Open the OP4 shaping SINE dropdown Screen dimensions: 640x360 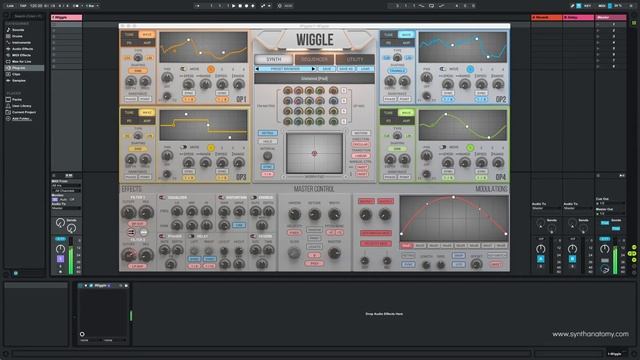point(397,149)
